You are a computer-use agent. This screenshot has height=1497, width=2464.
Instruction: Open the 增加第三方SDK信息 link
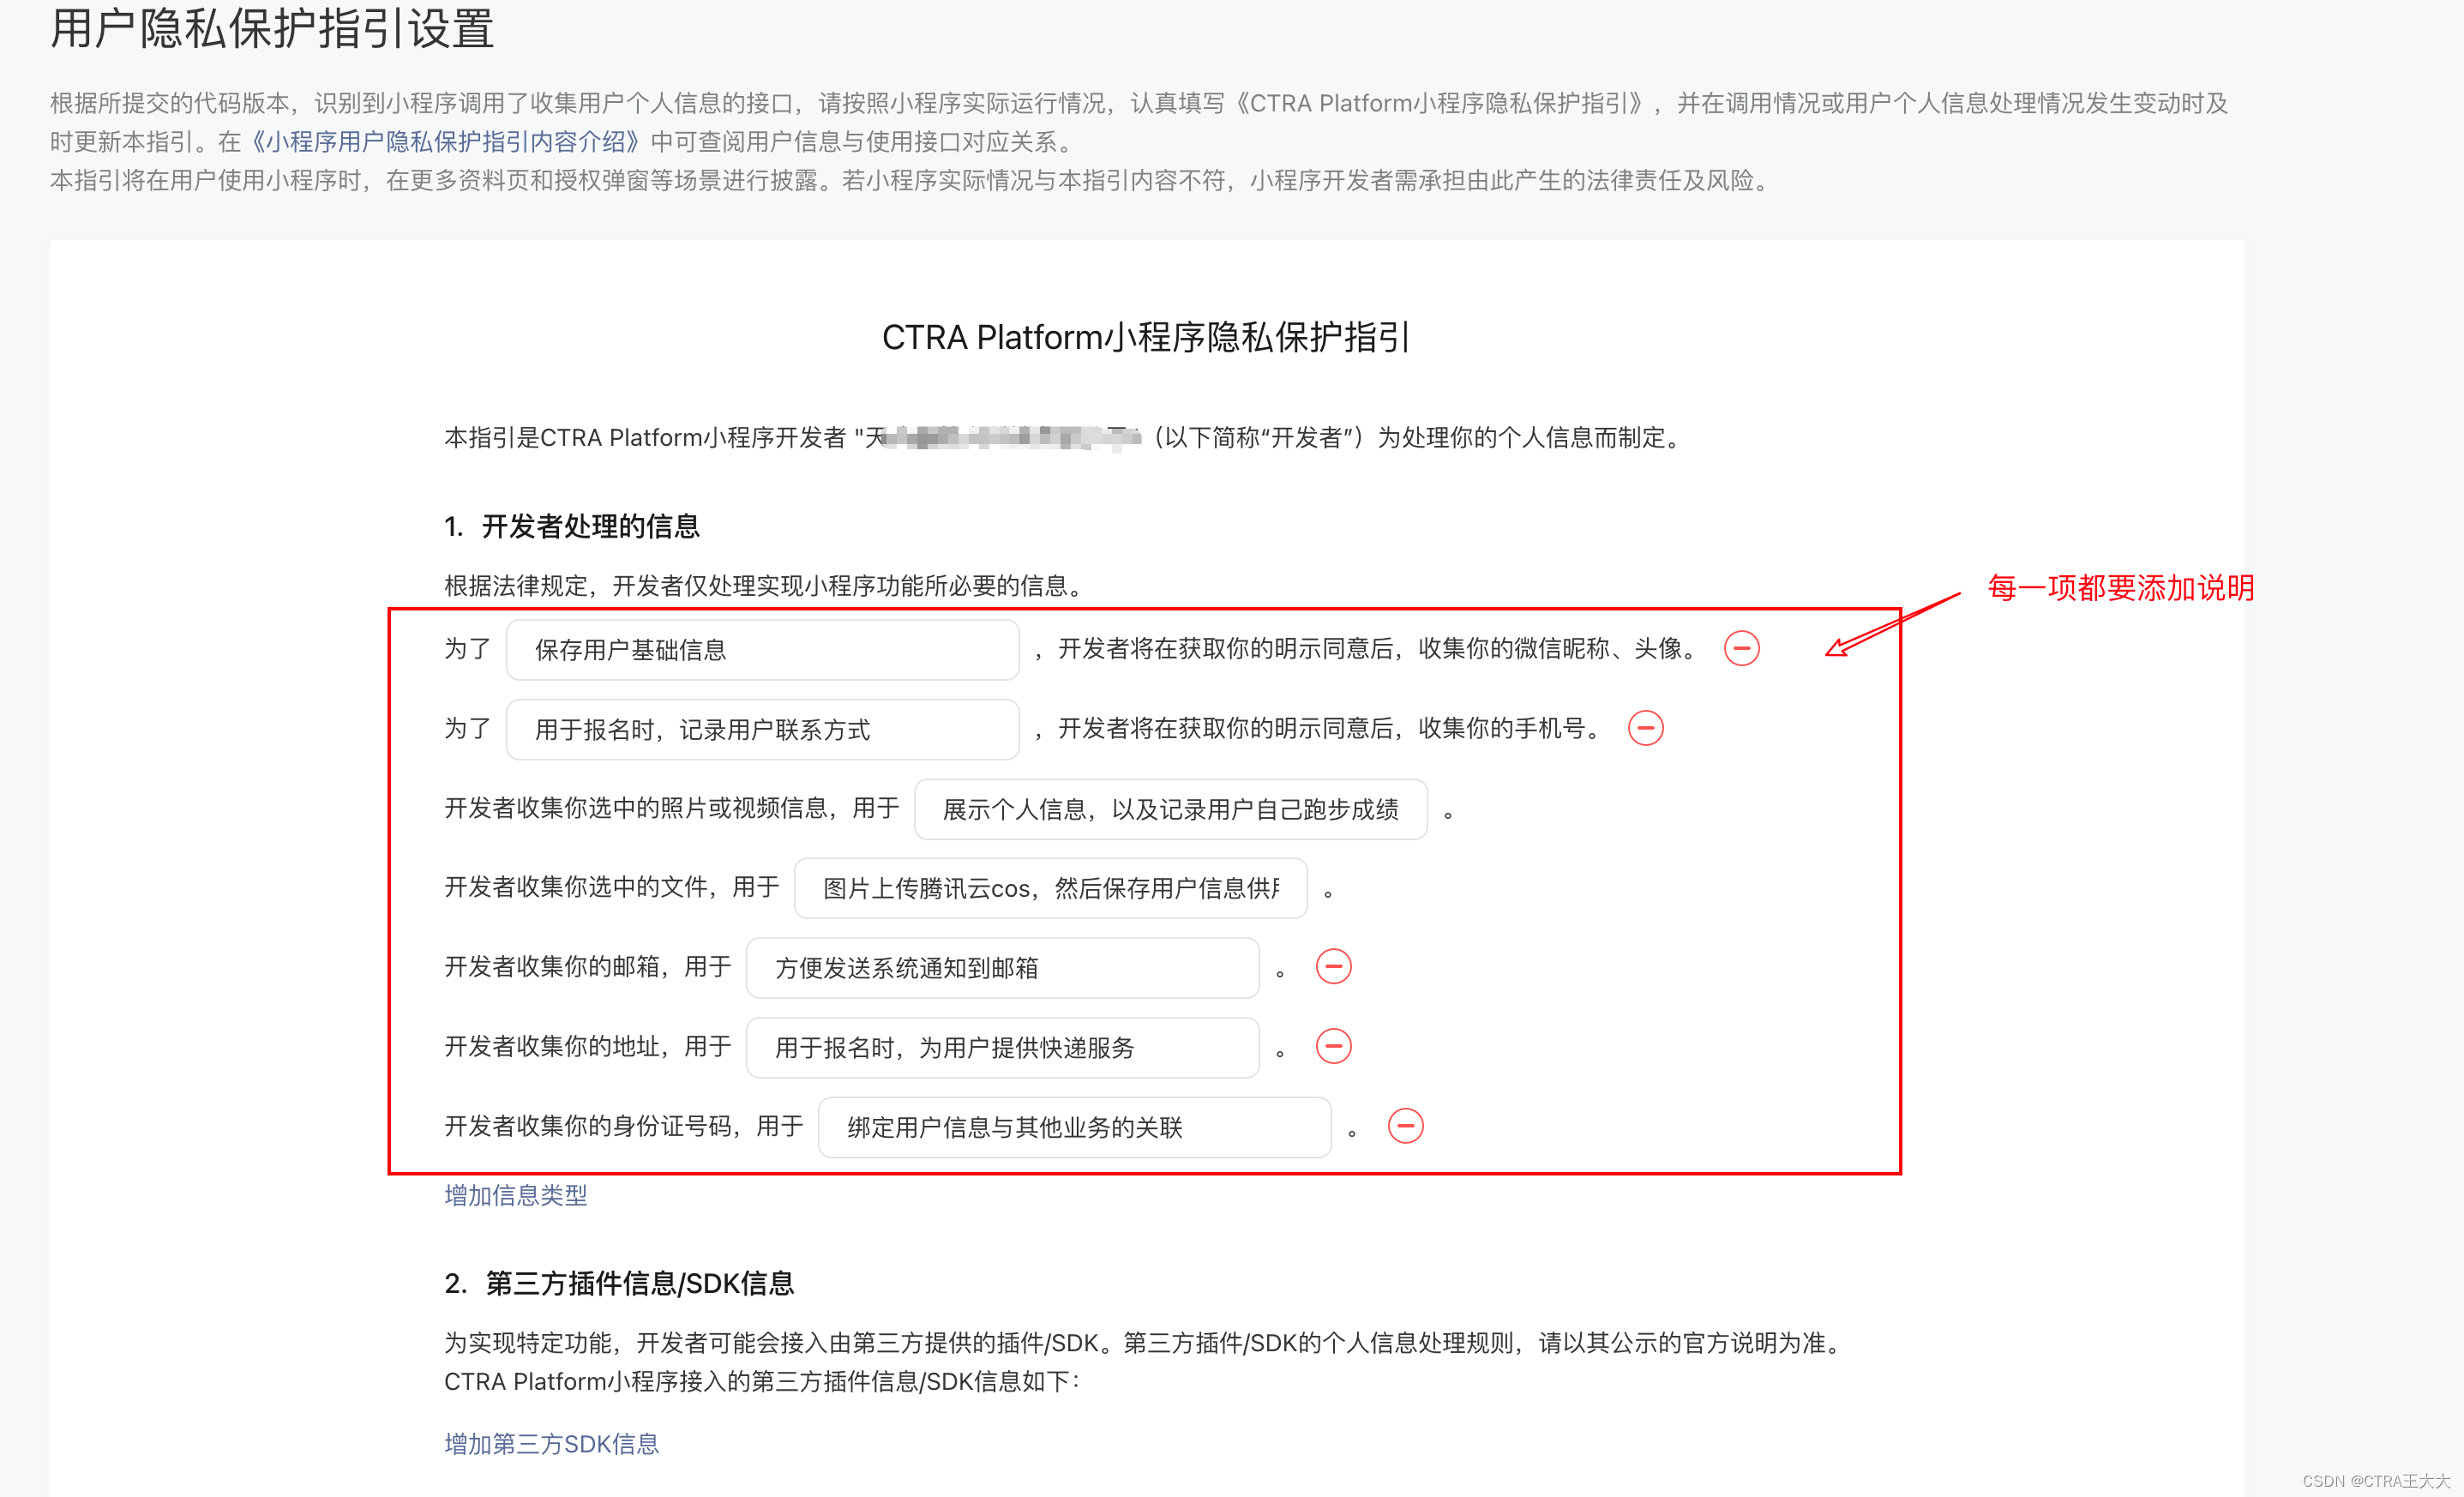pyautogui.click(x=552, y=1444)
